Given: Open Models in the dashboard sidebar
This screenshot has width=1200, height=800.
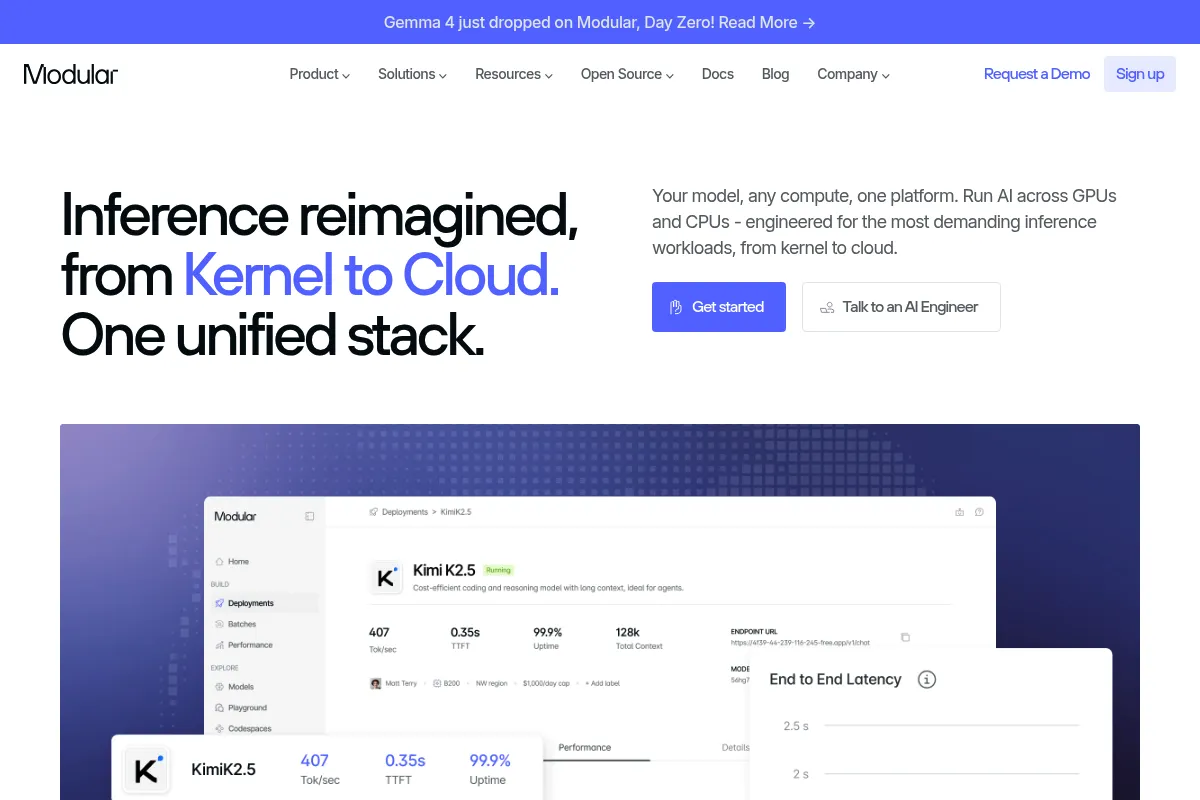Looking at the screenshot, I should point(235,687).
